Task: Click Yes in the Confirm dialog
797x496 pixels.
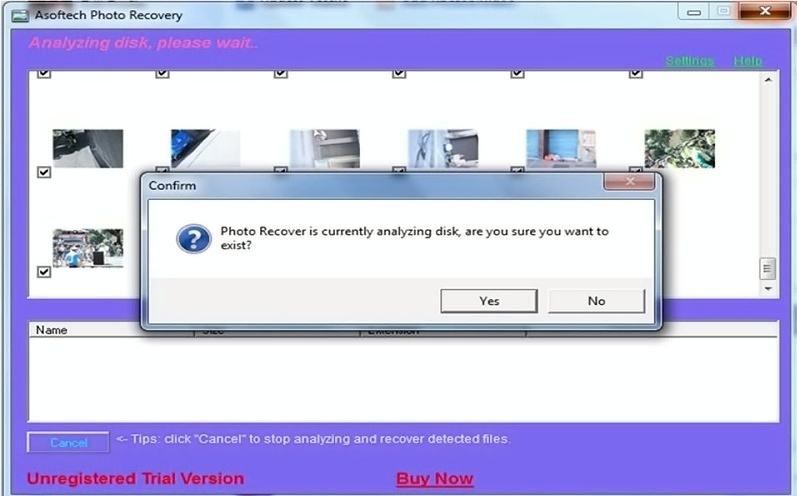Action: (x=488, y=301)
